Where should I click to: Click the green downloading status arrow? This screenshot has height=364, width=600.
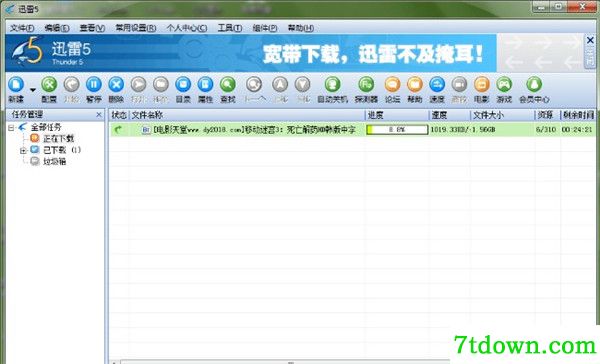click(x=118, y=130)
